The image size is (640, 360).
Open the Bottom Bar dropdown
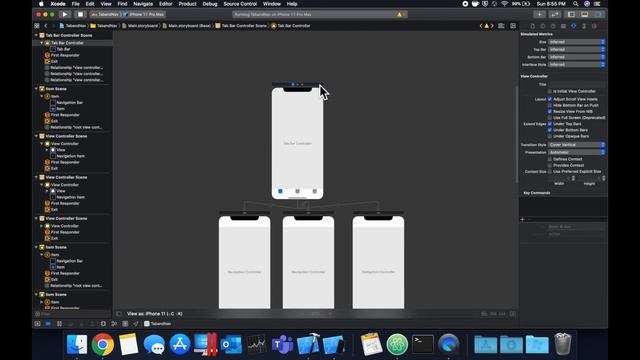(x=576, y=57)
